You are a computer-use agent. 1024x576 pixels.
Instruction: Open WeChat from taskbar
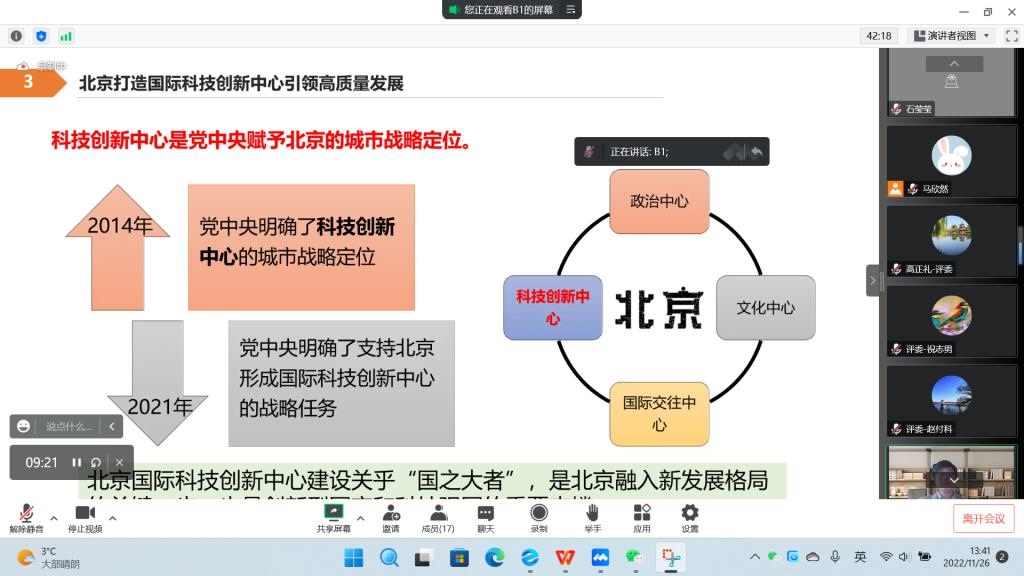[x=635, y=557]
